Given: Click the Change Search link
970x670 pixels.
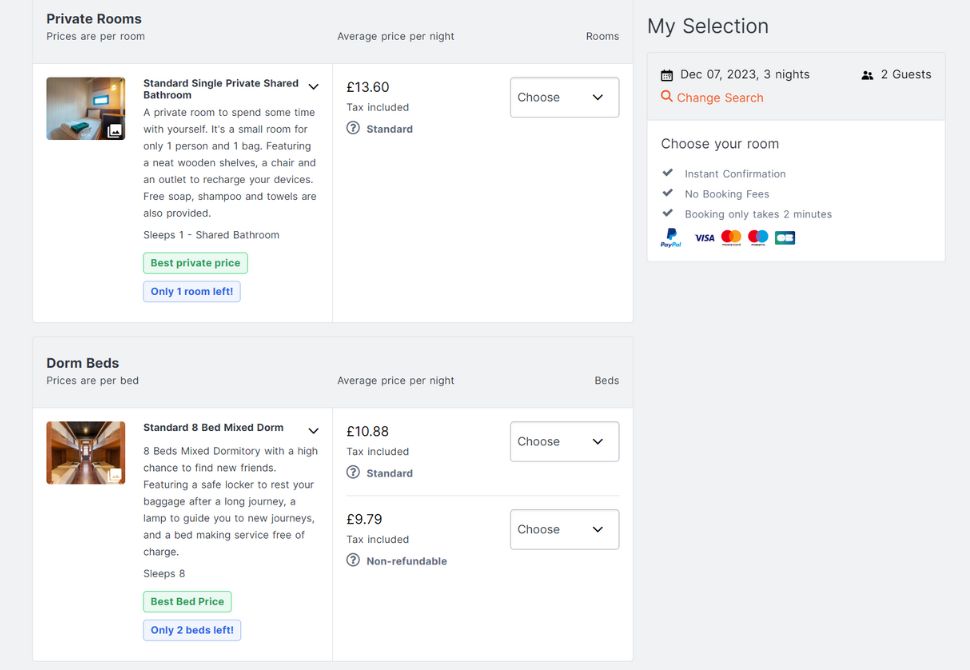Looking at the screenshot, I should tap(719, 98).
